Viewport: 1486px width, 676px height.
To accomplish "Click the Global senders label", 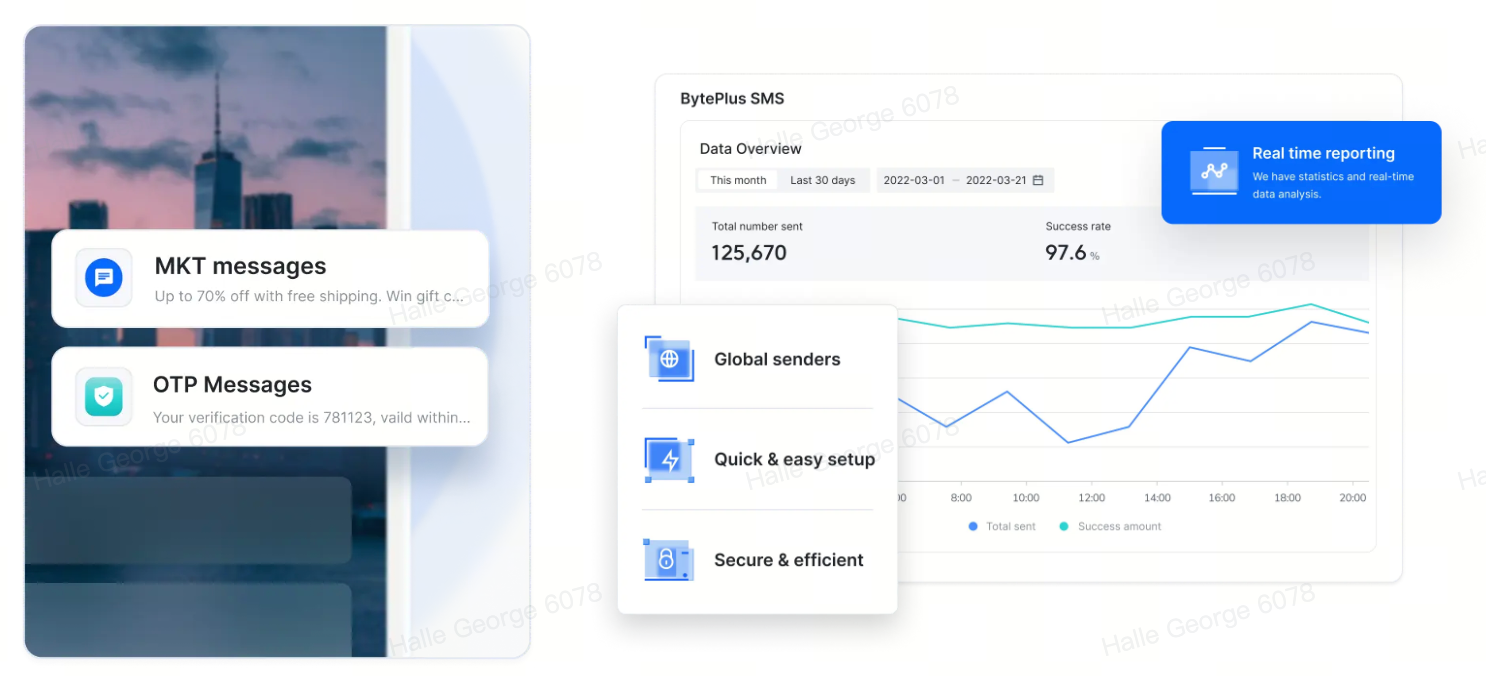I will 777,360.
